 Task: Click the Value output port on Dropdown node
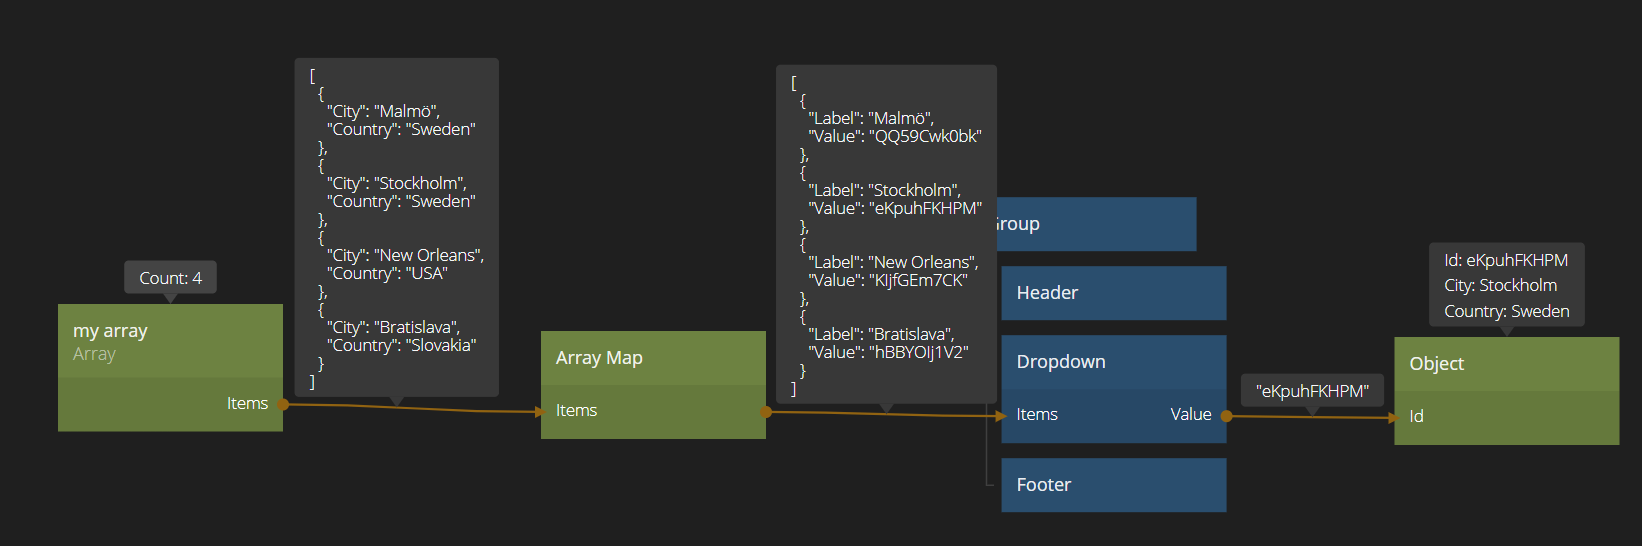(1190, 415)
